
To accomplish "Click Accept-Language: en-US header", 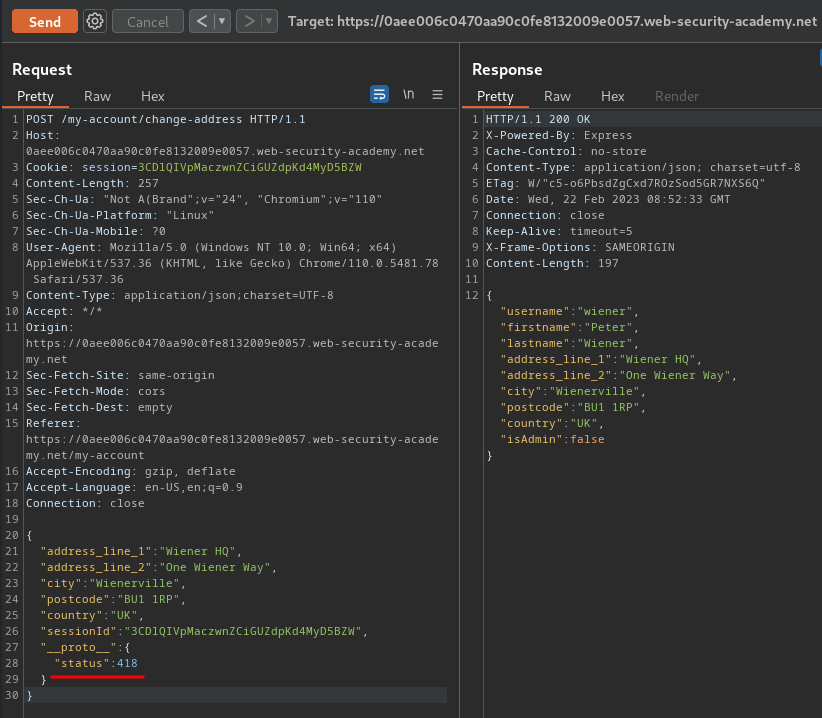I will (x=134, y=487).
